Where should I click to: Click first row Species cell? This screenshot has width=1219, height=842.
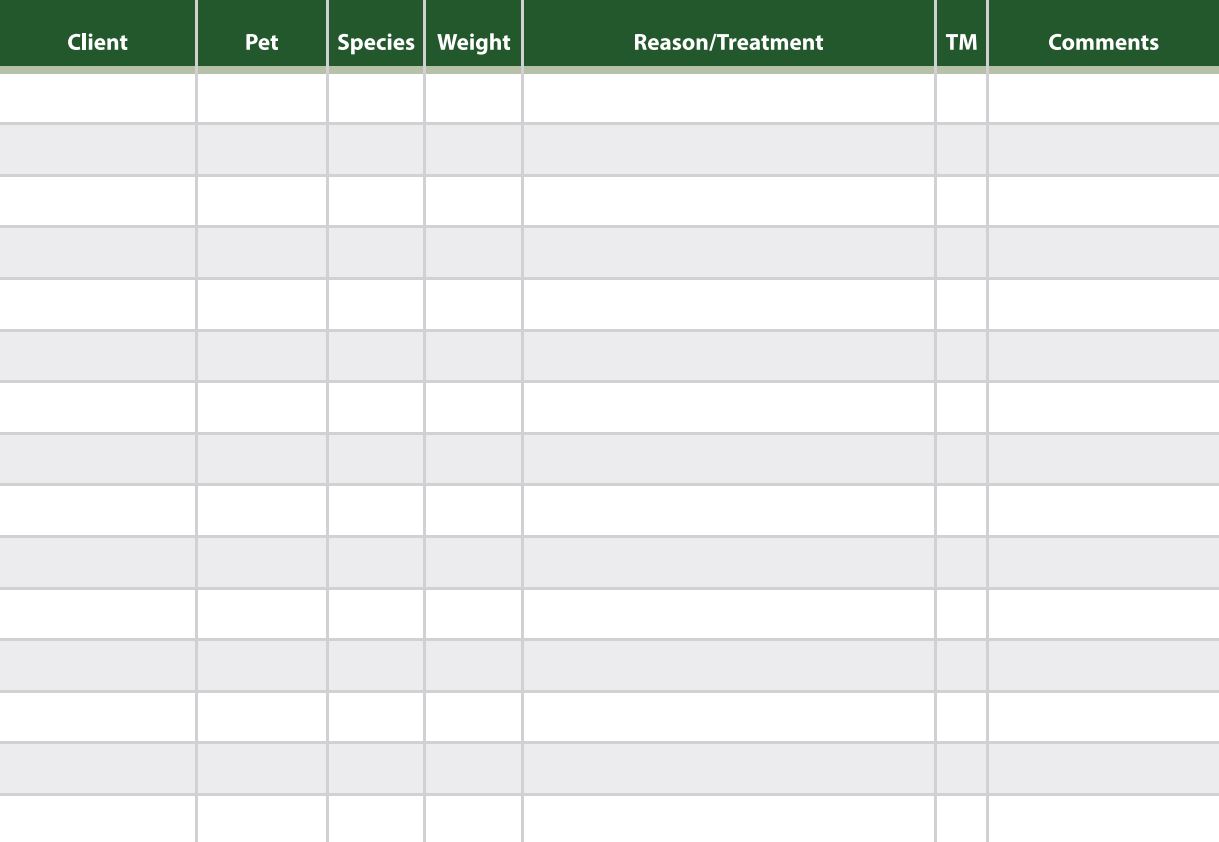(376, 98)
